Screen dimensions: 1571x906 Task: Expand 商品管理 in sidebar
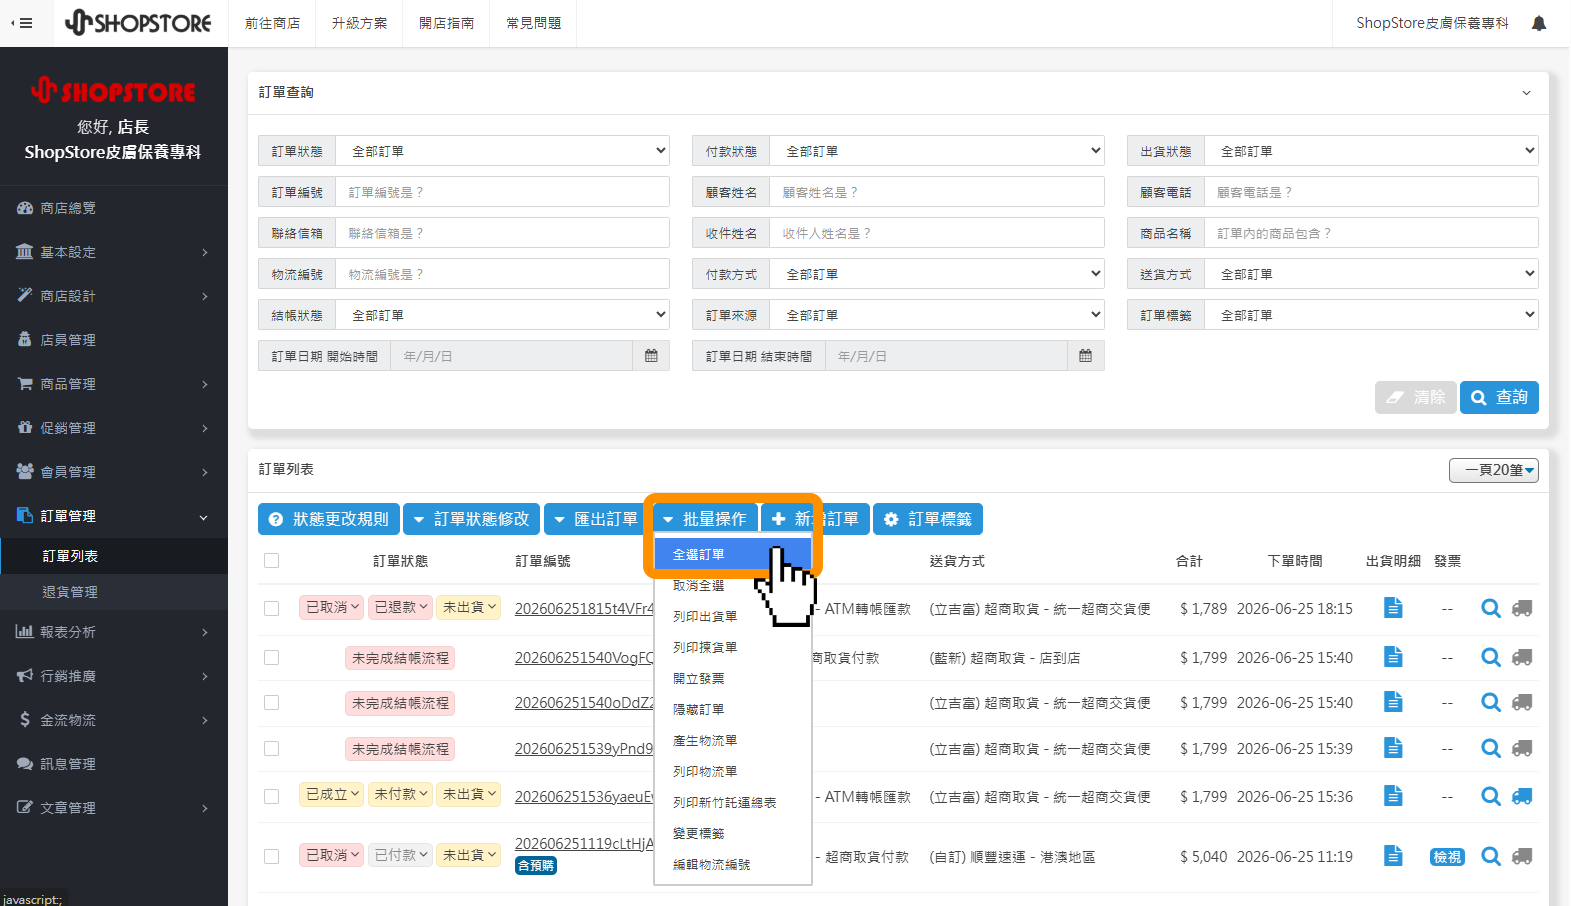114,384
